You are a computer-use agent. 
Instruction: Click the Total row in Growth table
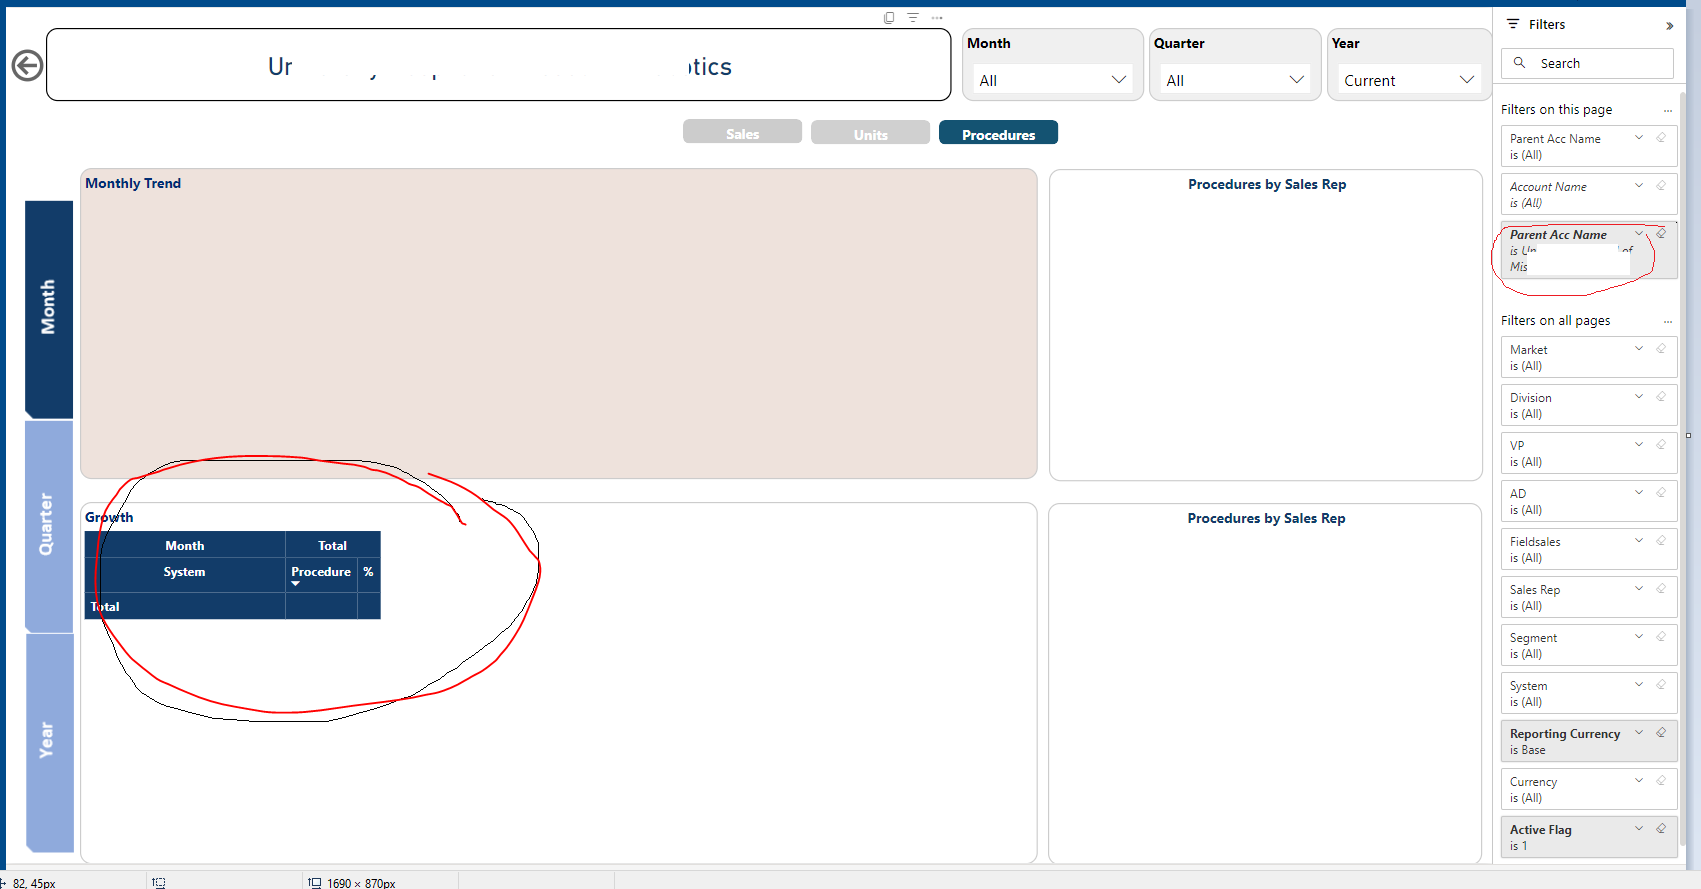click(233, 606)
